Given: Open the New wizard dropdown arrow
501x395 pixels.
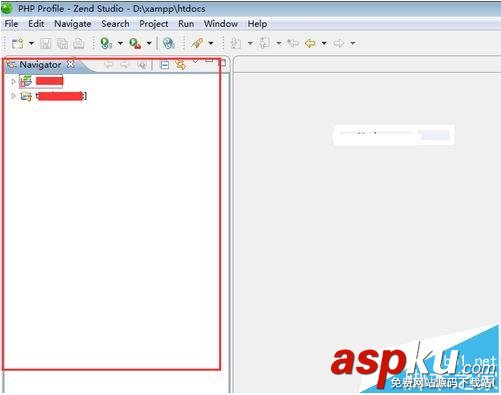Looking at the screenshot, I should pos(31,43).
